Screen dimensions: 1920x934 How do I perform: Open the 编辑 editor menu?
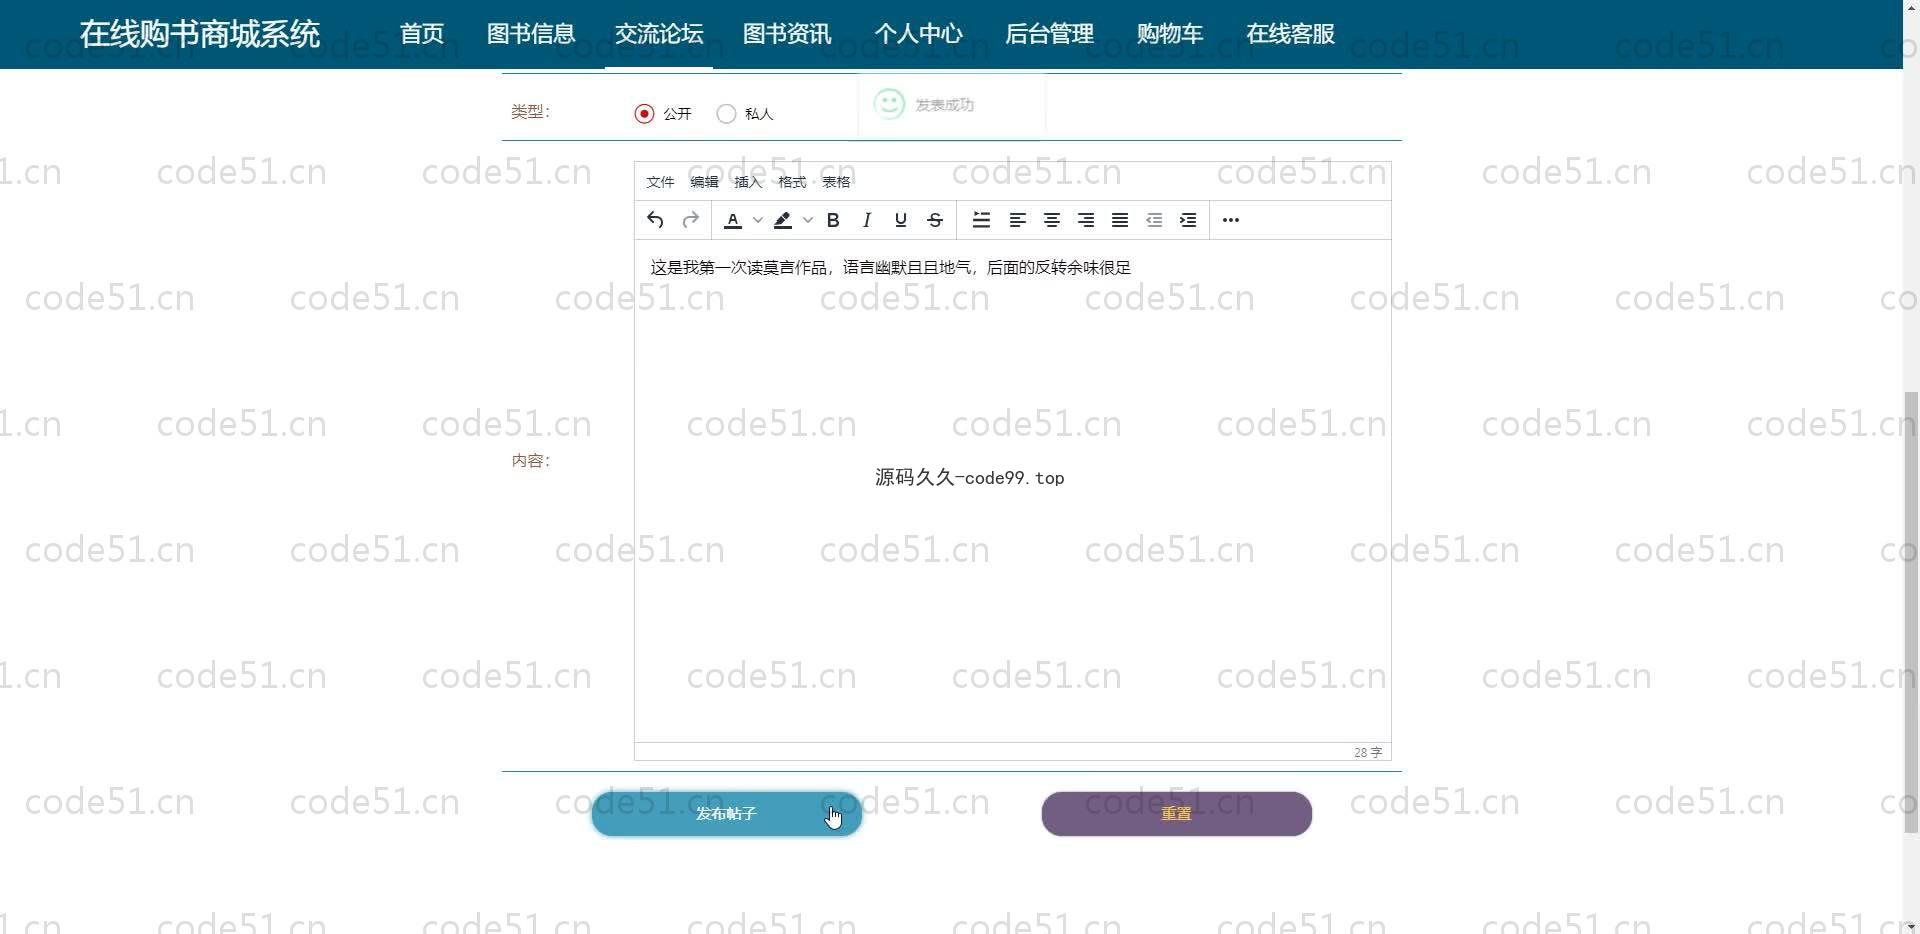tap(704, 182)
